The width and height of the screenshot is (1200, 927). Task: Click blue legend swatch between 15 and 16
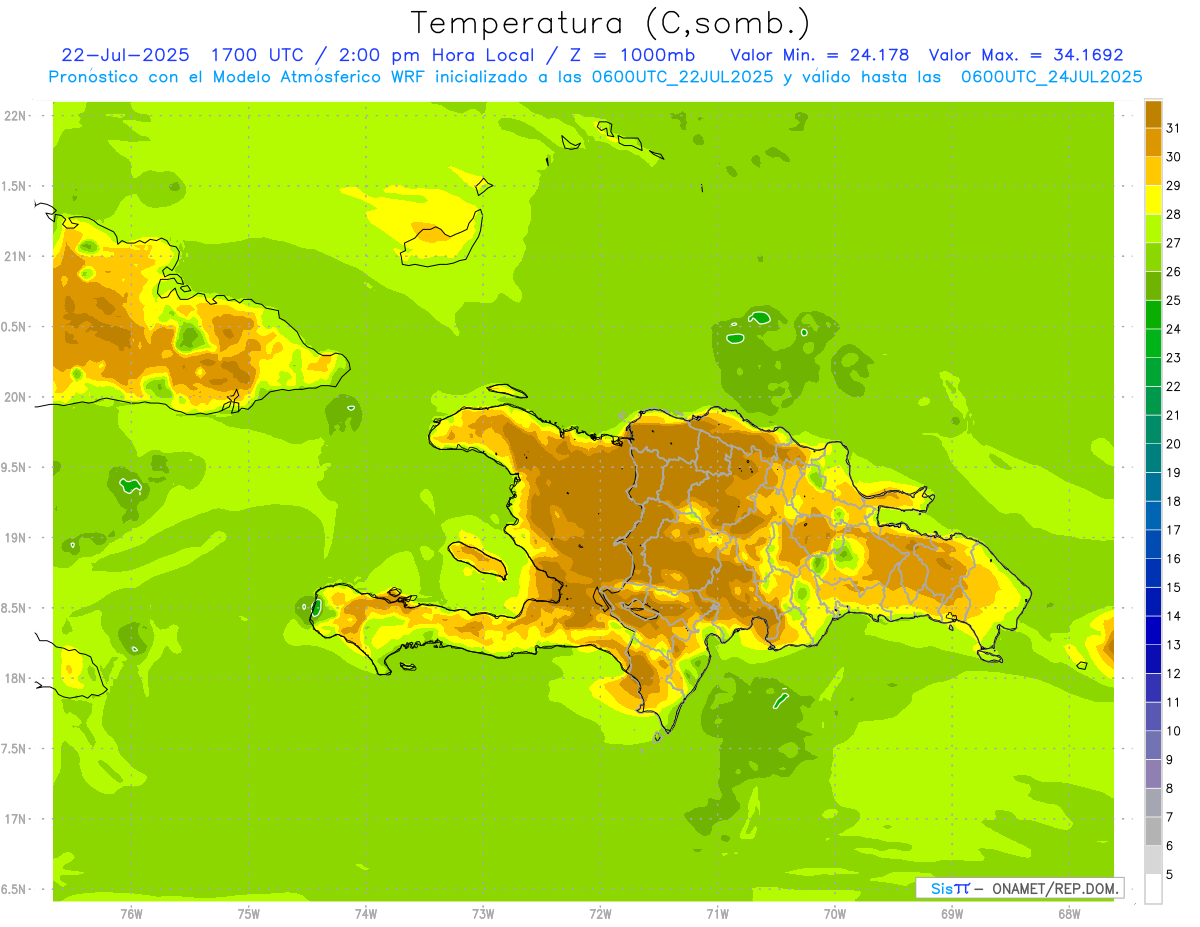[1153, 573]
